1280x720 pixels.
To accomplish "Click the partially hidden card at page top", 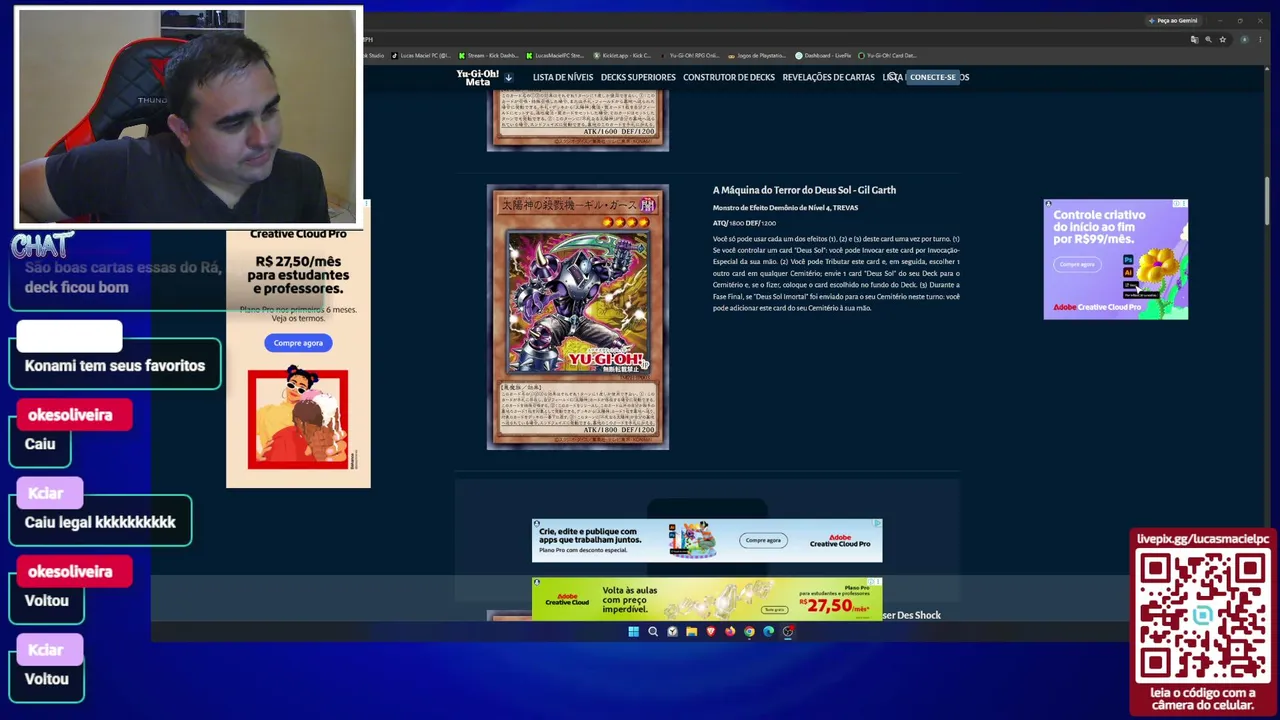I will (x=578, y=121).
